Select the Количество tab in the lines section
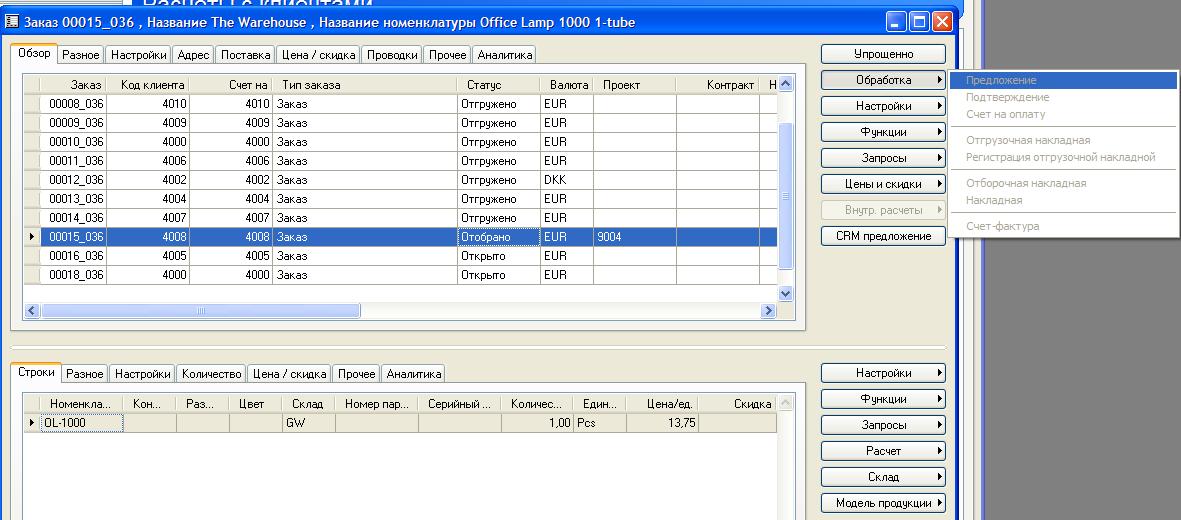This screenshot has width=1181, height=520. click(x=212, y=374)
